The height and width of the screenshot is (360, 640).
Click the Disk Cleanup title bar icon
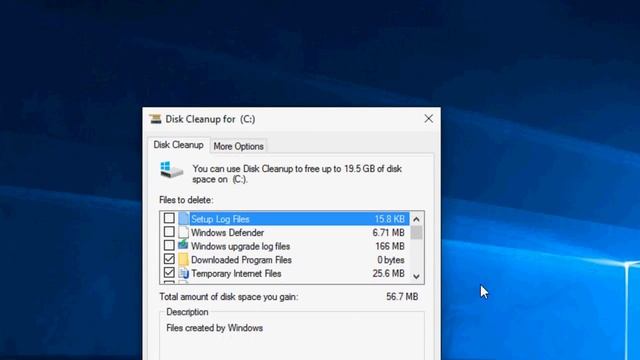pos(155,119)
